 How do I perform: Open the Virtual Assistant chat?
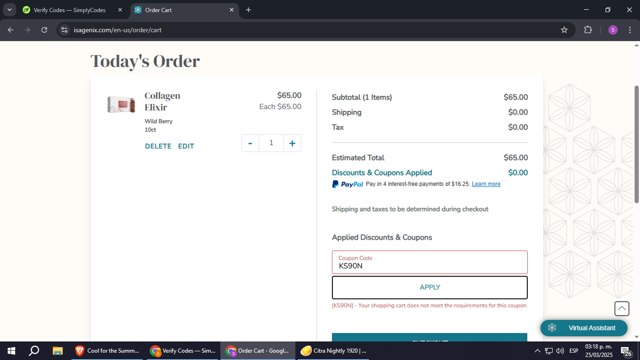pos(584,328)
